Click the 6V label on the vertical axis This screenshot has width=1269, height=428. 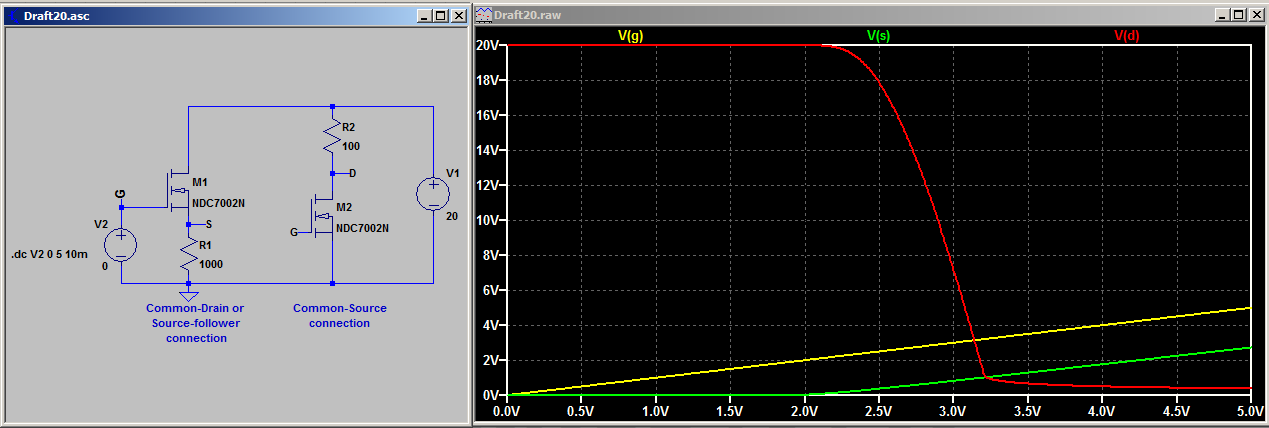[x=491, y=291]
